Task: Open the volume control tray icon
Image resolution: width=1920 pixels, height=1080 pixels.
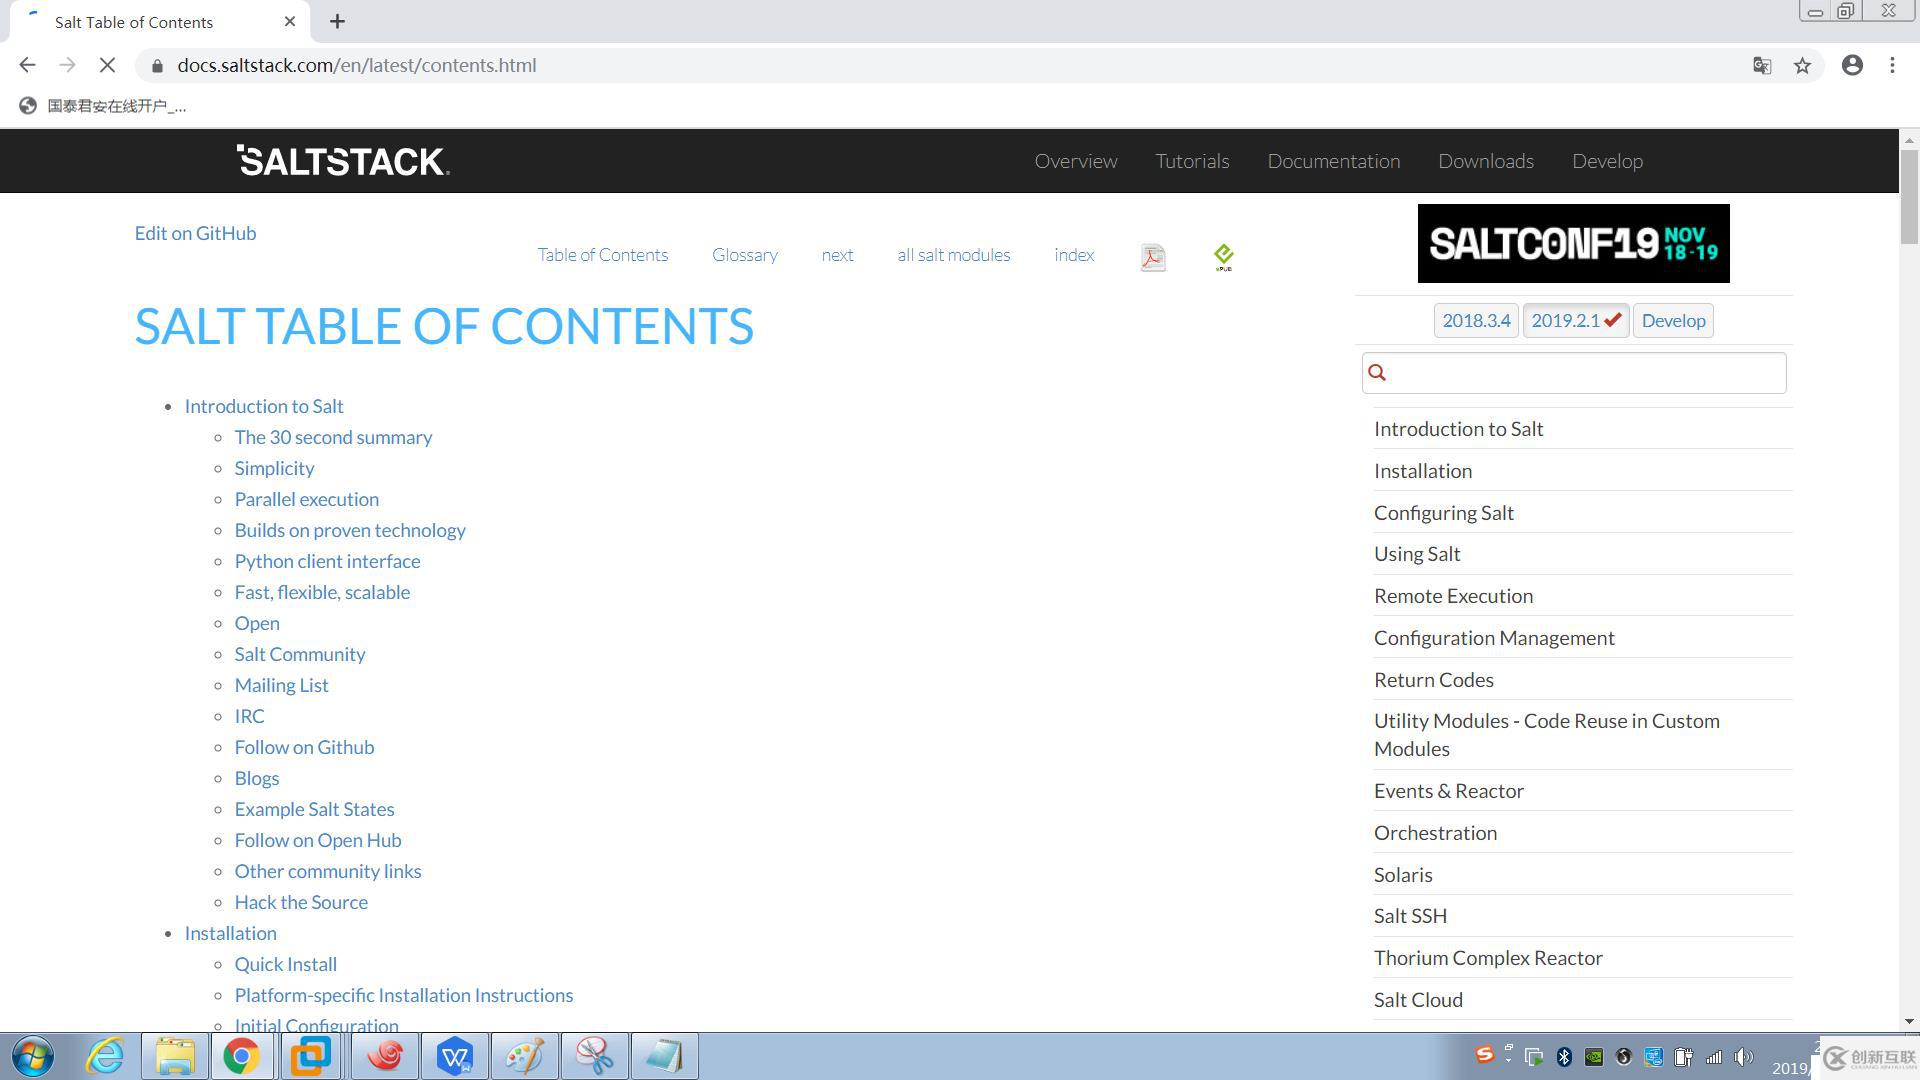Action: [x=1744, y=1057]
